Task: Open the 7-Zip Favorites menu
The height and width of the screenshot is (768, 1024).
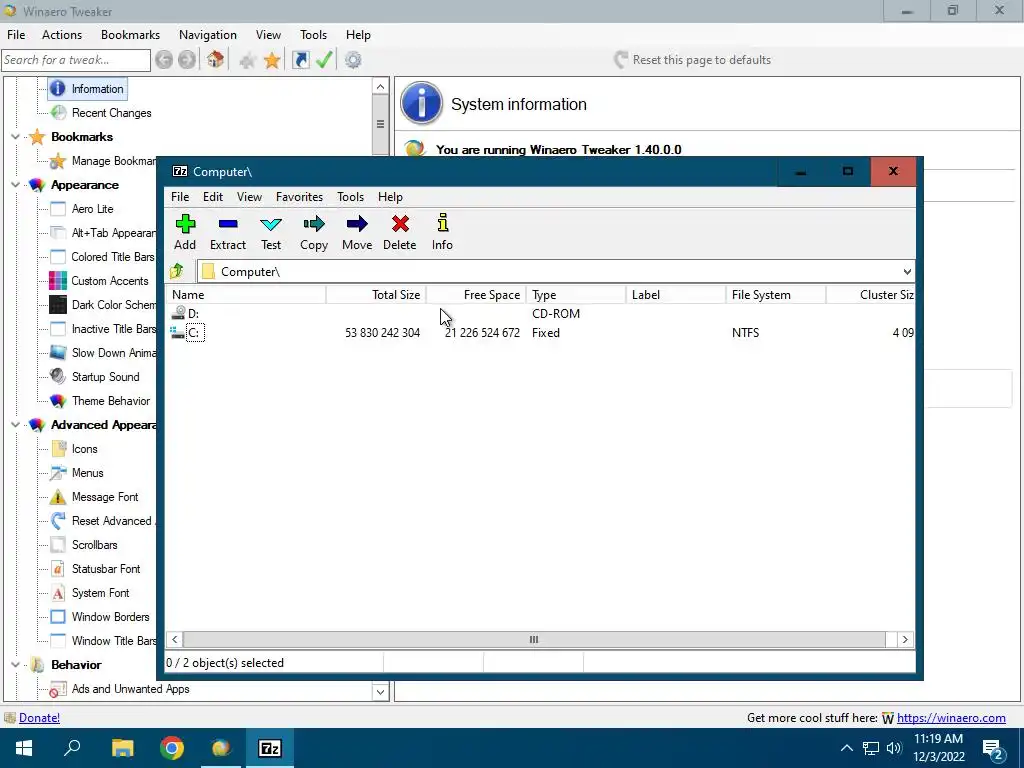Action: point(299,197)
